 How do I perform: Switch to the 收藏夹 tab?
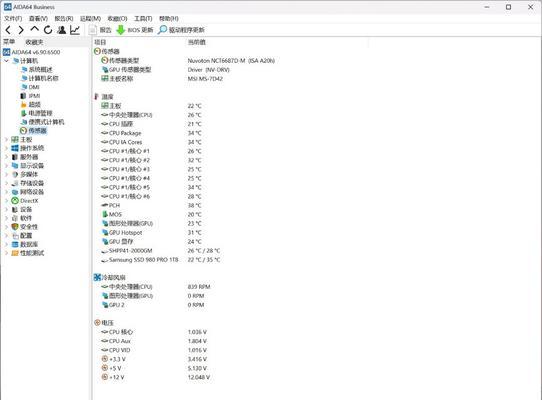[x=35, y=42]
